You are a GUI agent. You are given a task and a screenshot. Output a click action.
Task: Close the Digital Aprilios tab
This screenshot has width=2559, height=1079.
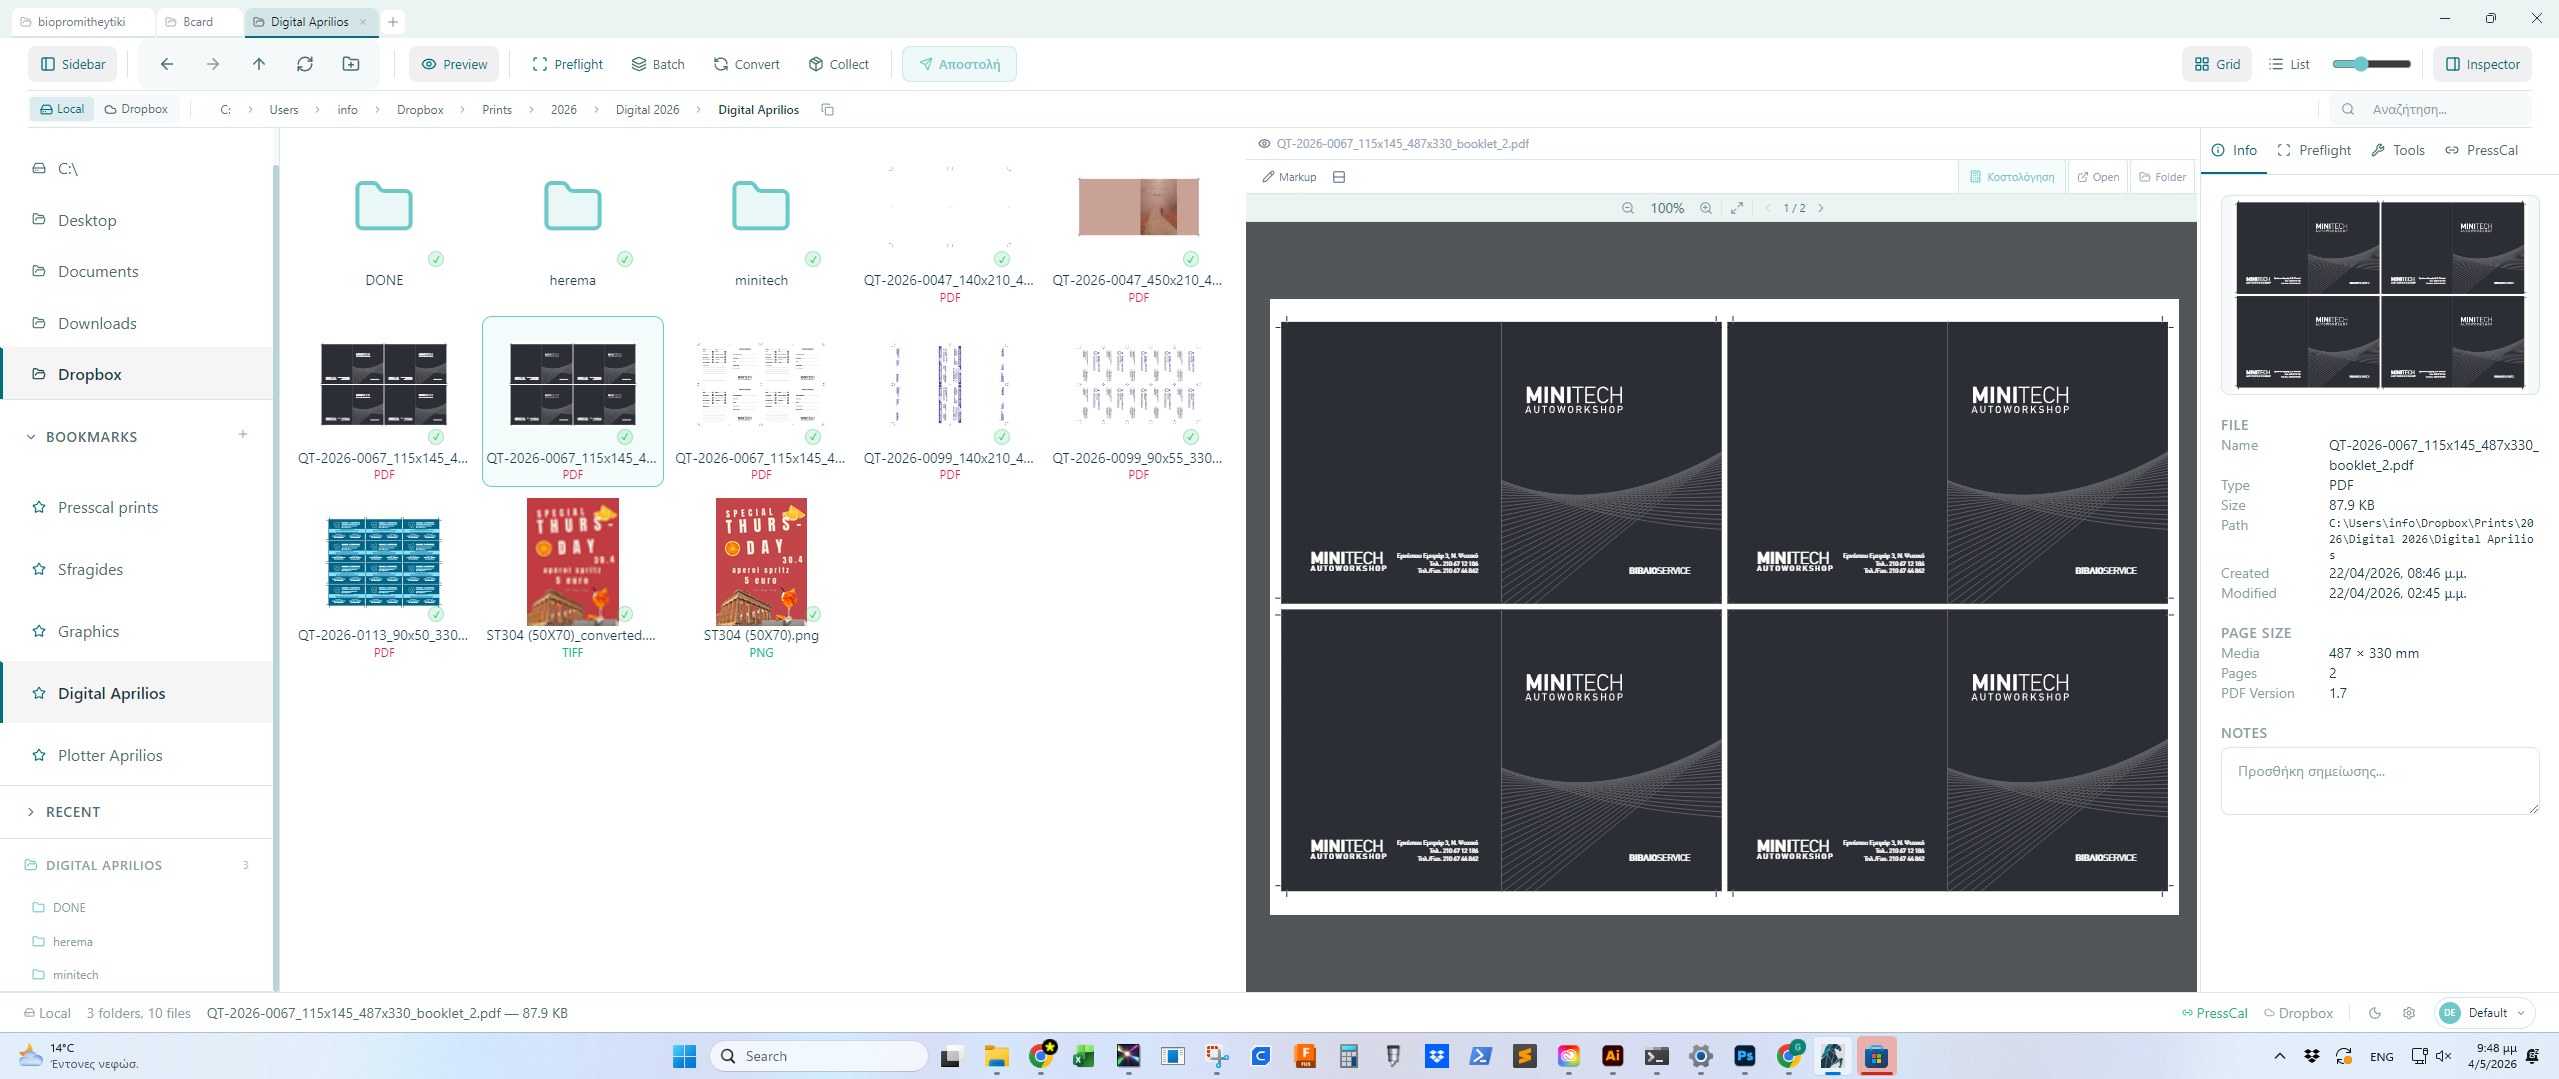(363, 22)
